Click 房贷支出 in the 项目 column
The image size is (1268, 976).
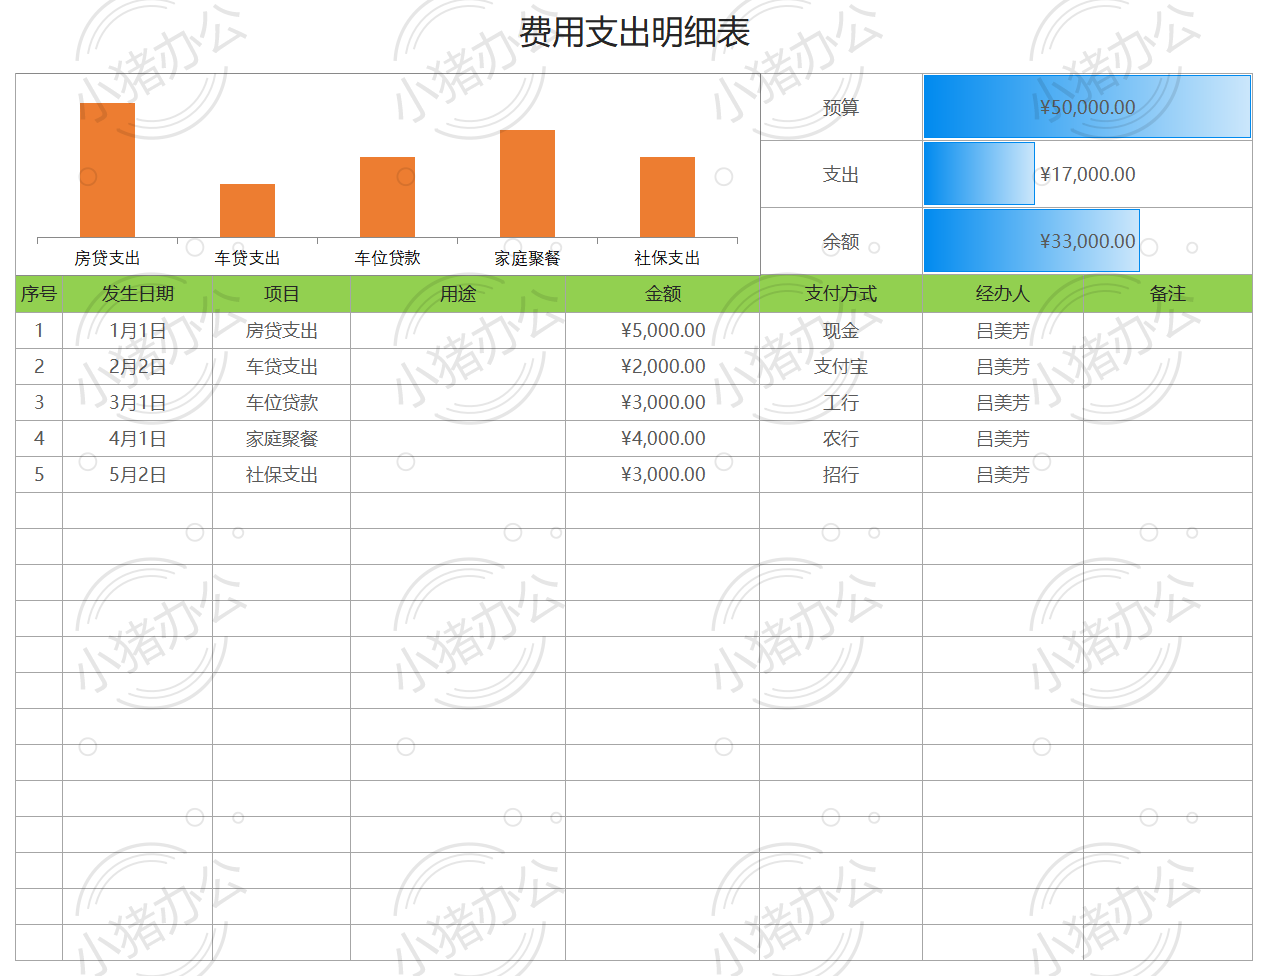point(281,331)
